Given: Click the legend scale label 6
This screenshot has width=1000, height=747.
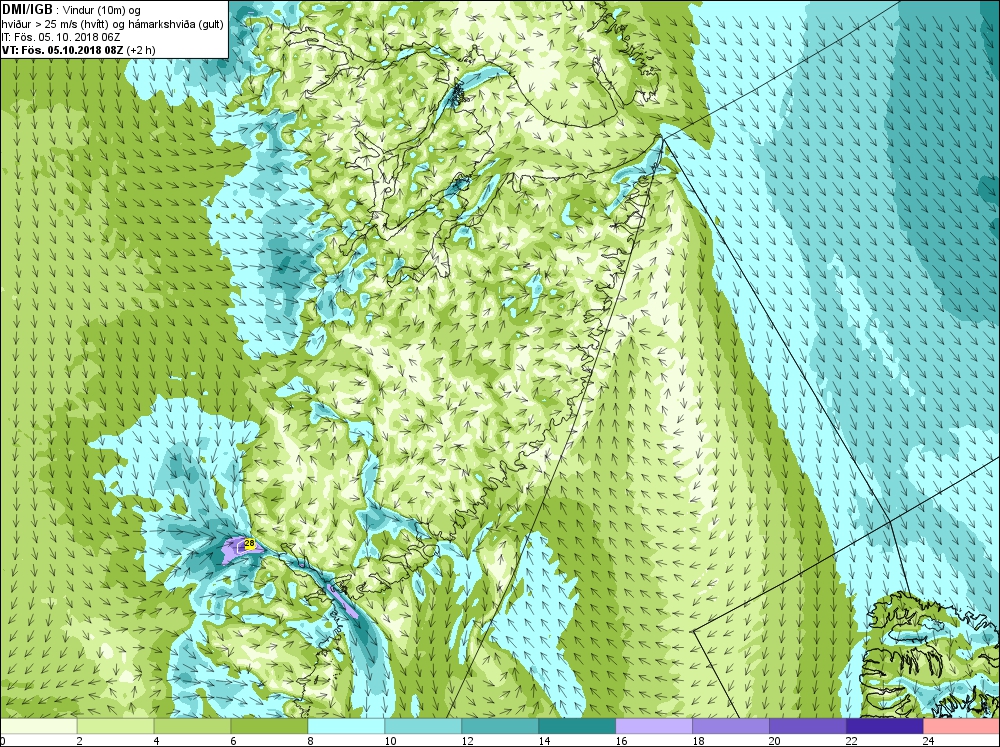Looking at the screenshot, I should 233,741.
